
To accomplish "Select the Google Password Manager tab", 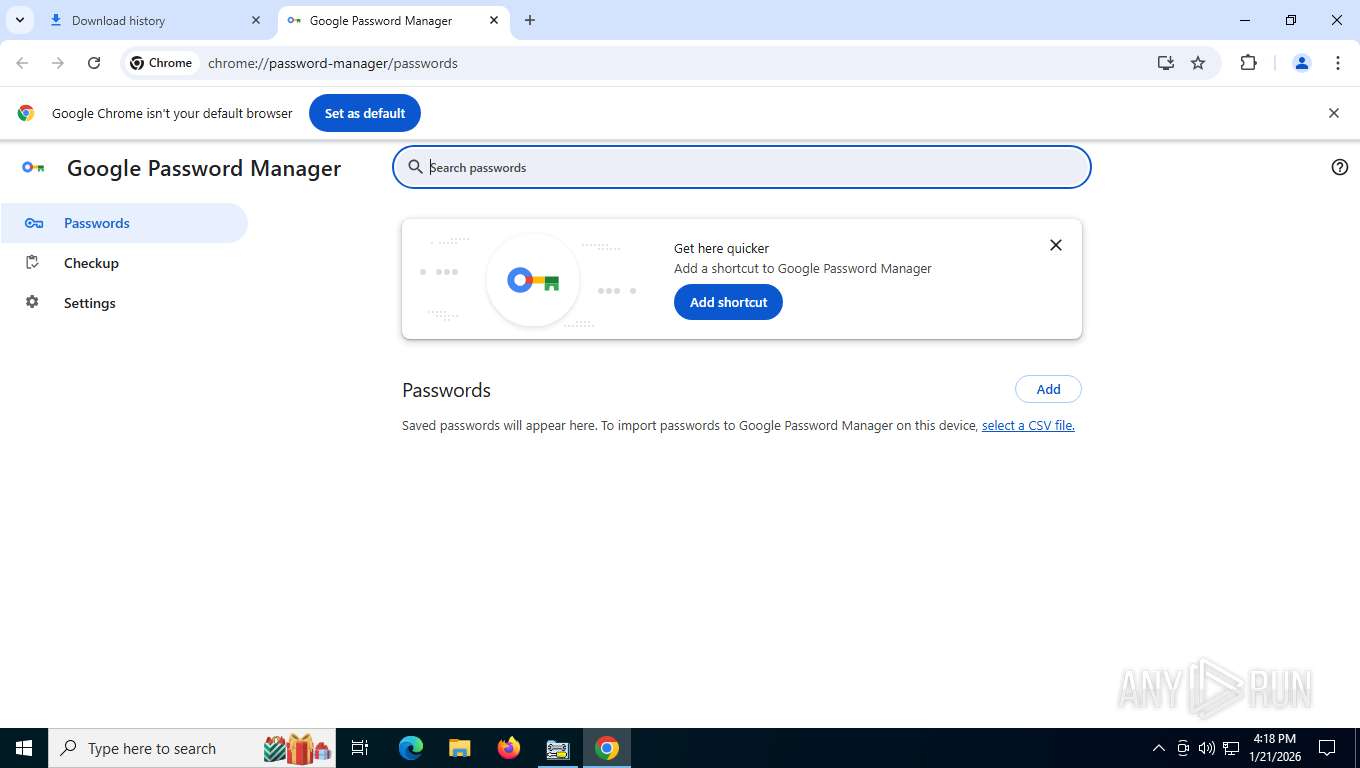I will 394,20.
